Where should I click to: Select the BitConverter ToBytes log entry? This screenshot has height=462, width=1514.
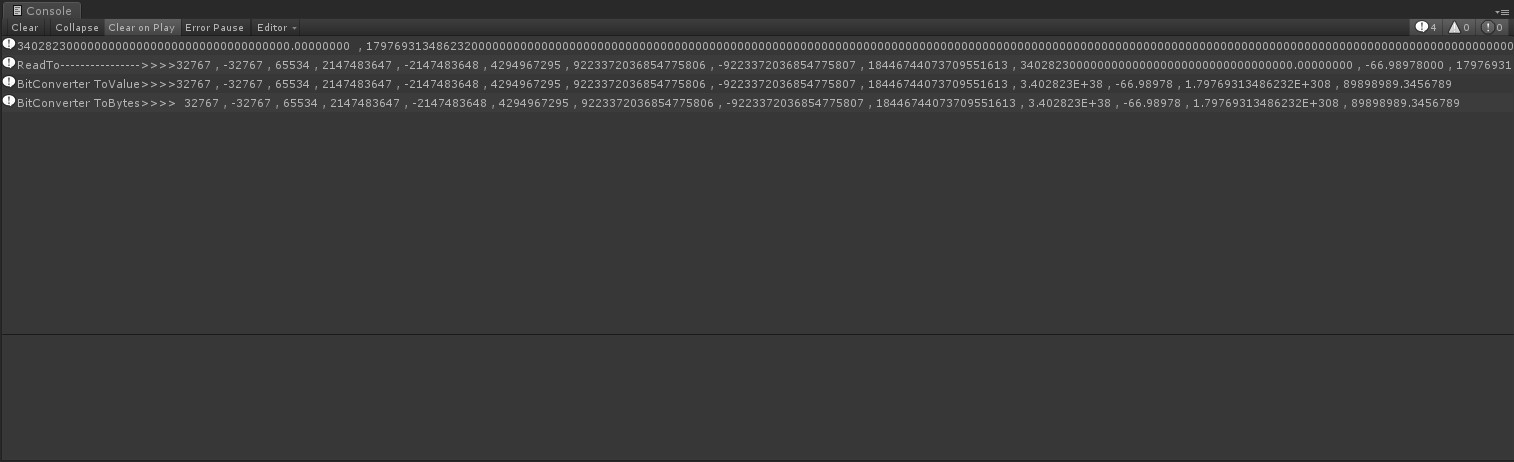[x=757, y=103]
